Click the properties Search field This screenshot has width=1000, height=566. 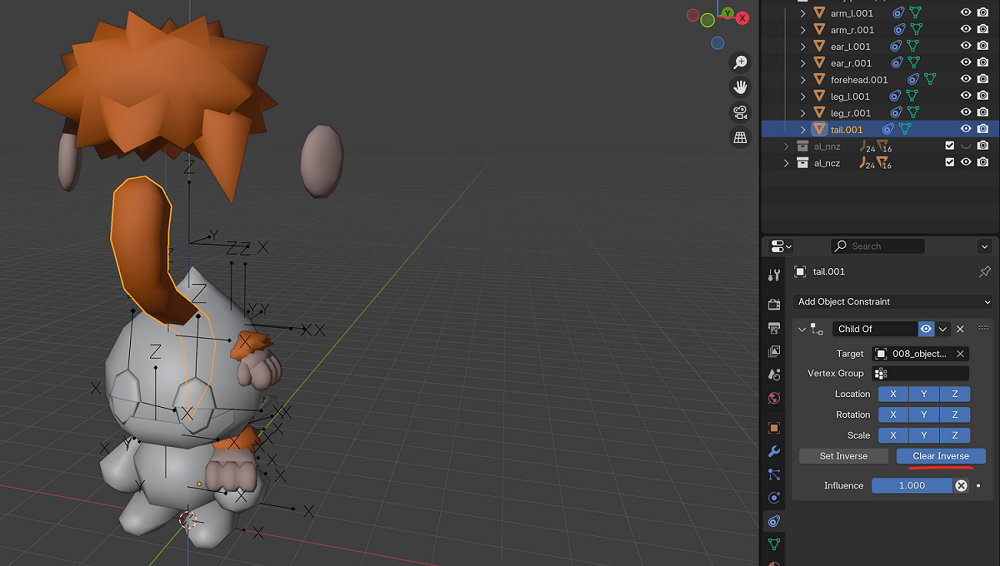coord(878,246)
